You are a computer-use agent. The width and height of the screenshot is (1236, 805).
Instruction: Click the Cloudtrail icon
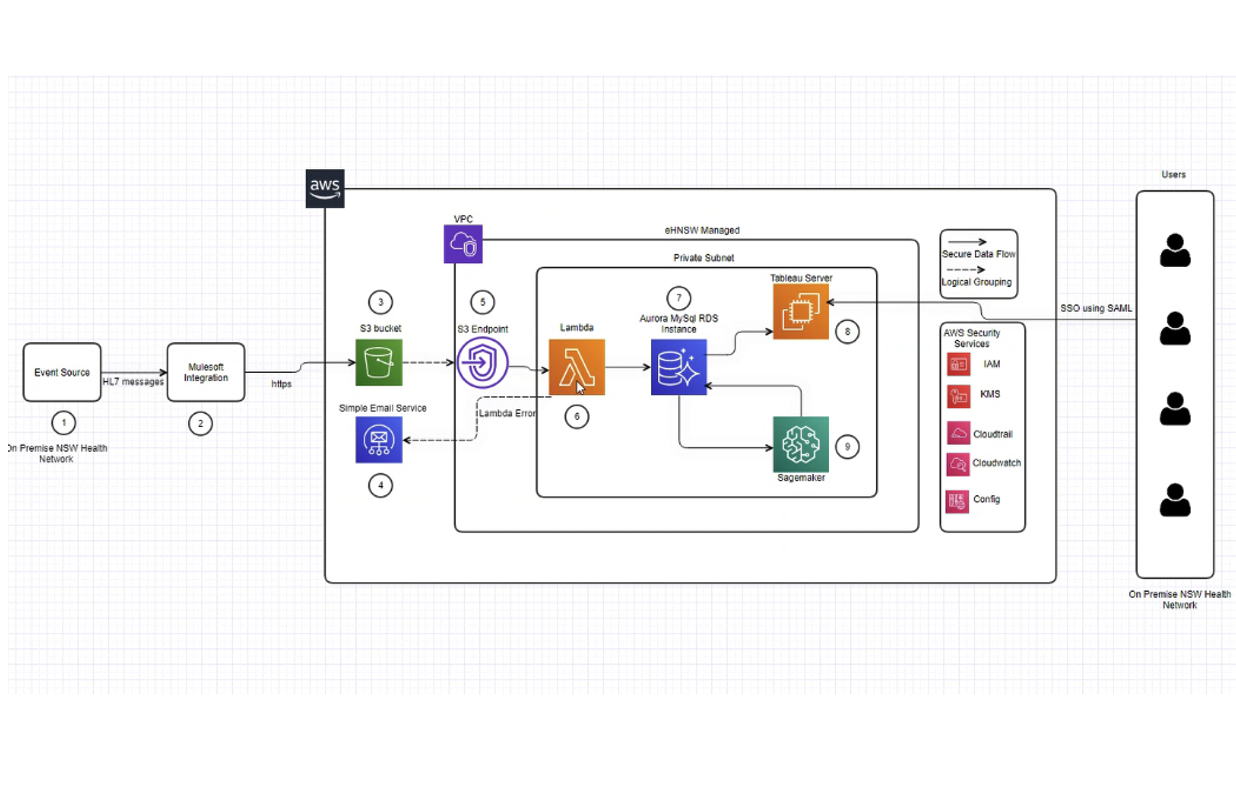958,434
